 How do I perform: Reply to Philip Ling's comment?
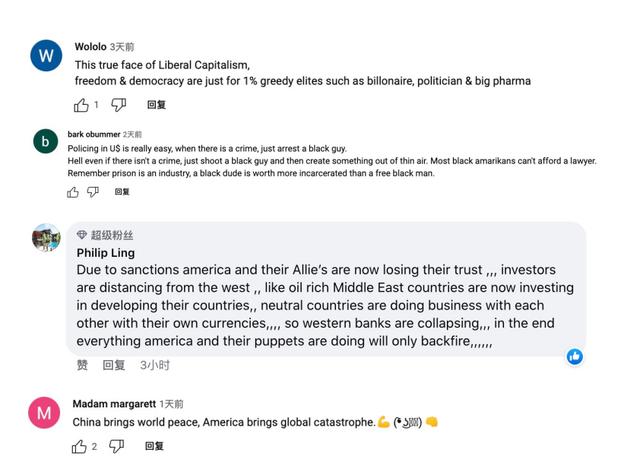(x=114, y=365)
